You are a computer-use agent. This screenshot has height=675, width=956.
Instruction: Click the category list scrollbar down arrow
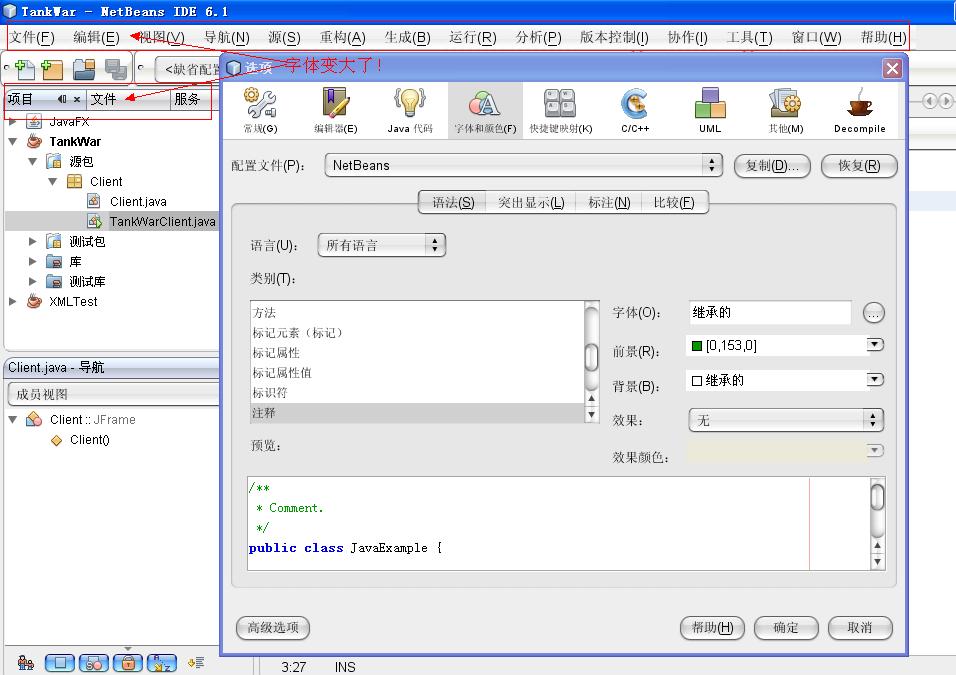coord(591,415)
